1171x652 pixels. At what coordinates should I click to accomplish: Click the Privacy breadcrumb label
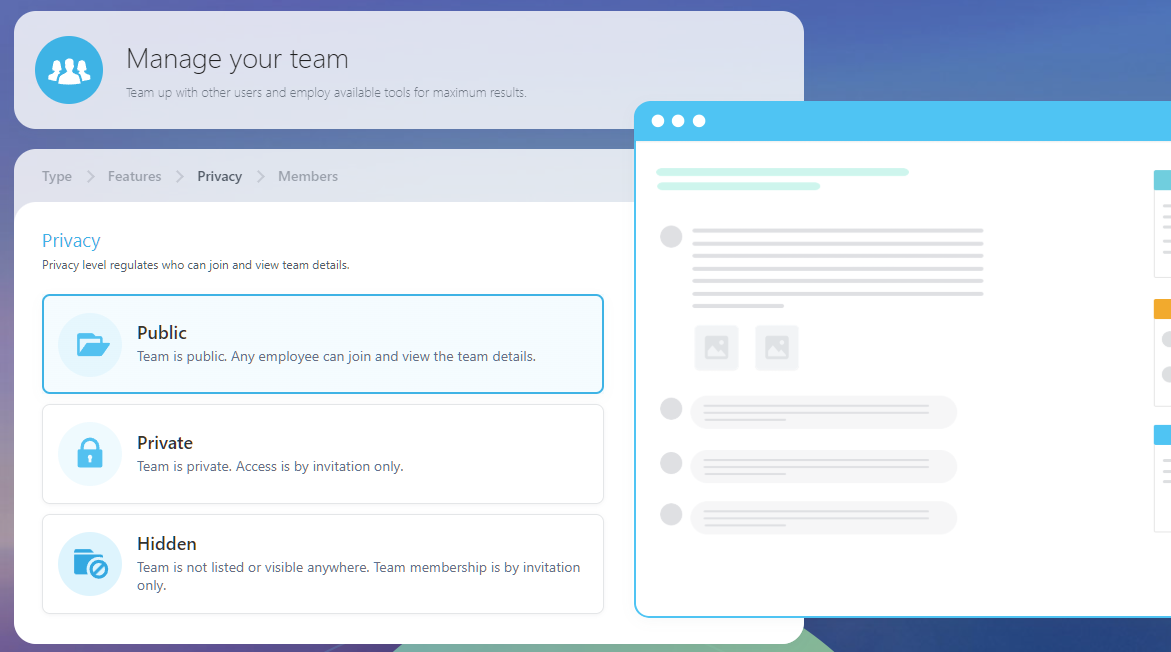219,176
